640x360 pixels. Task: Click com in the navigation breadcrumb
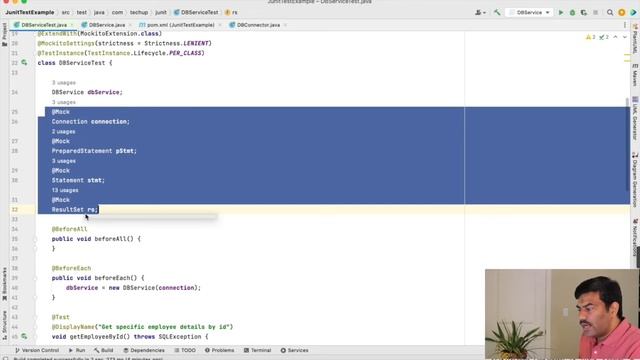(x=117, y=13)
